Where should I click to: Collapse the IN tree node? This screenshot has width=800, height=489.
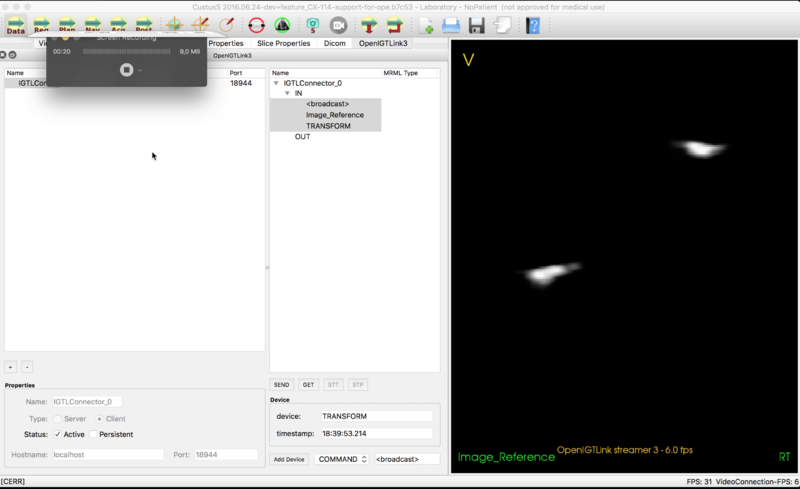[x=287, y=93]
